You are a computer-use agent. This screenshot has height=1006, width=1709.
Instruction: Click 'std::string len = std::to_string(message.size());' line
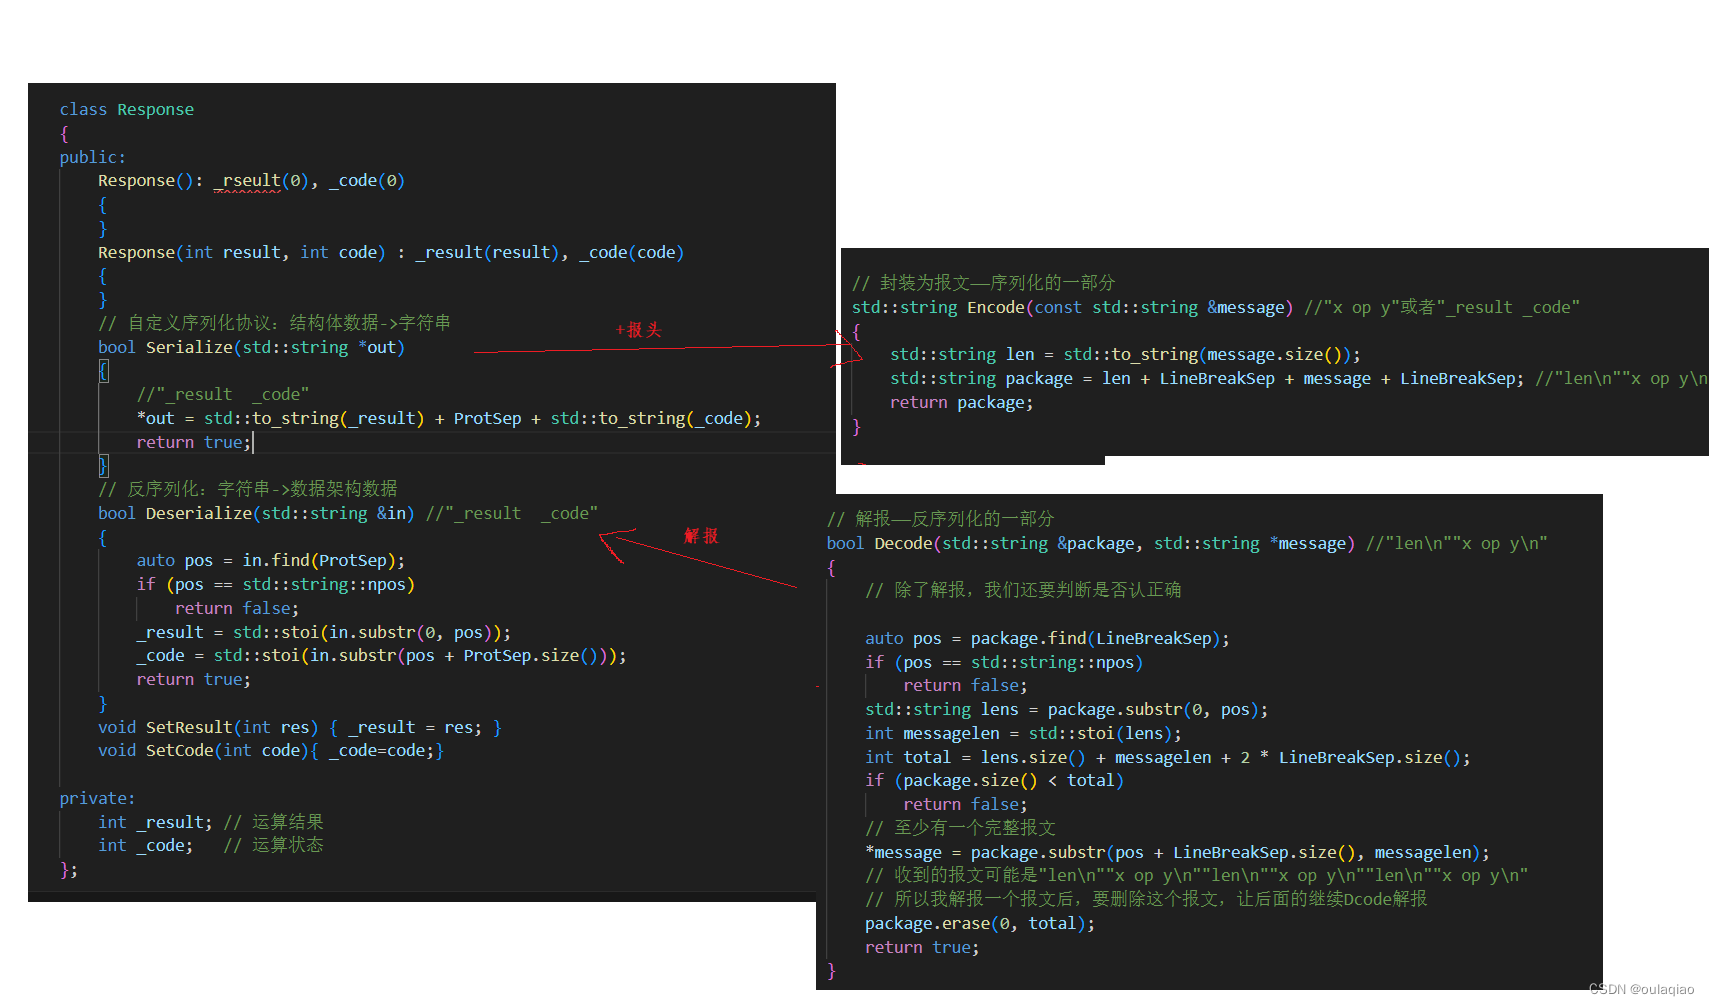click(1125, 354)
